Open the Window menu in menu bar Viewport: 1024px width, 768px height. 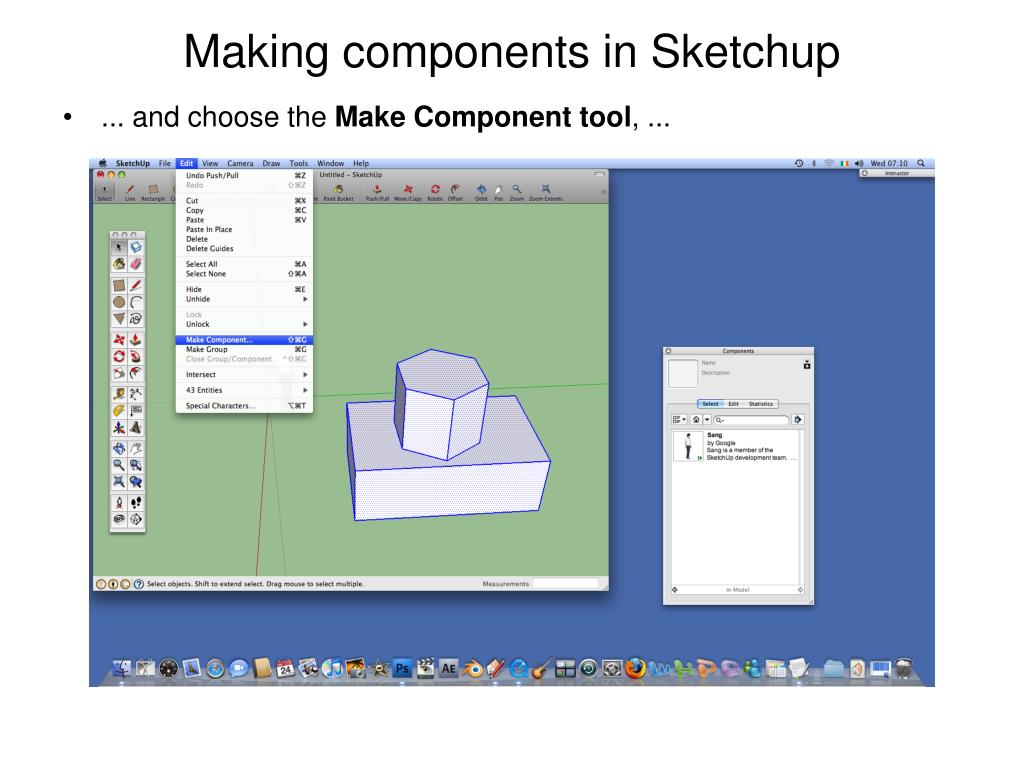[x=330, y=163]
